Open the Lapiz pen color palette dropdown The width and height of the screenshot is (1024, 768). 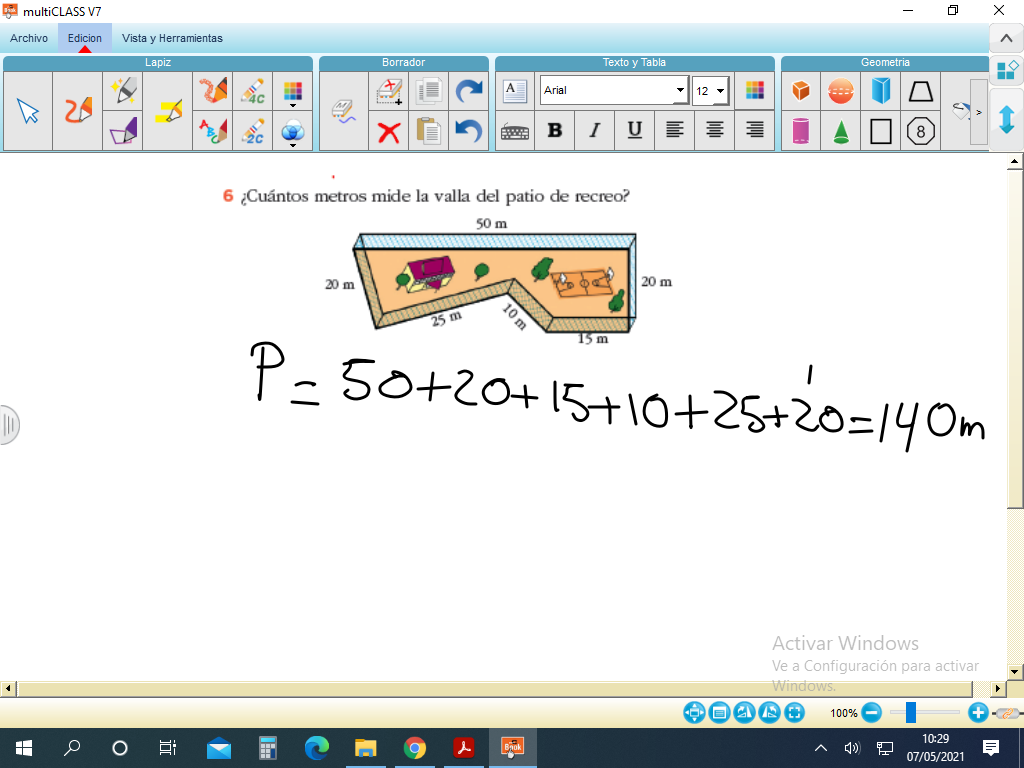[293, 92]
